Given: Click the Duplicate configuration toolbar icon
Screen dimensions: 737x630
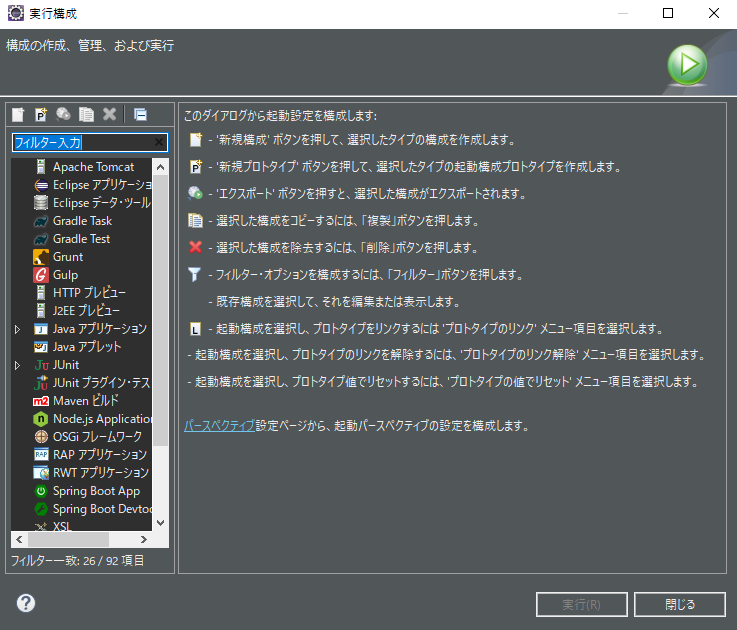Looking at the screenshot, I should point(86,114).
